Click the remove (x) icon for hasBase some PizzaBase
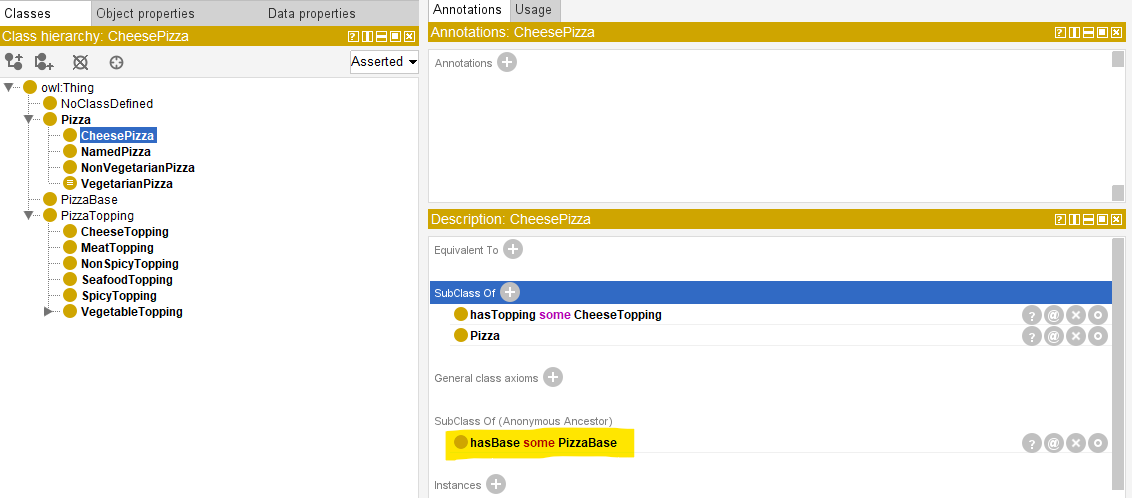 coord(1076,443)
